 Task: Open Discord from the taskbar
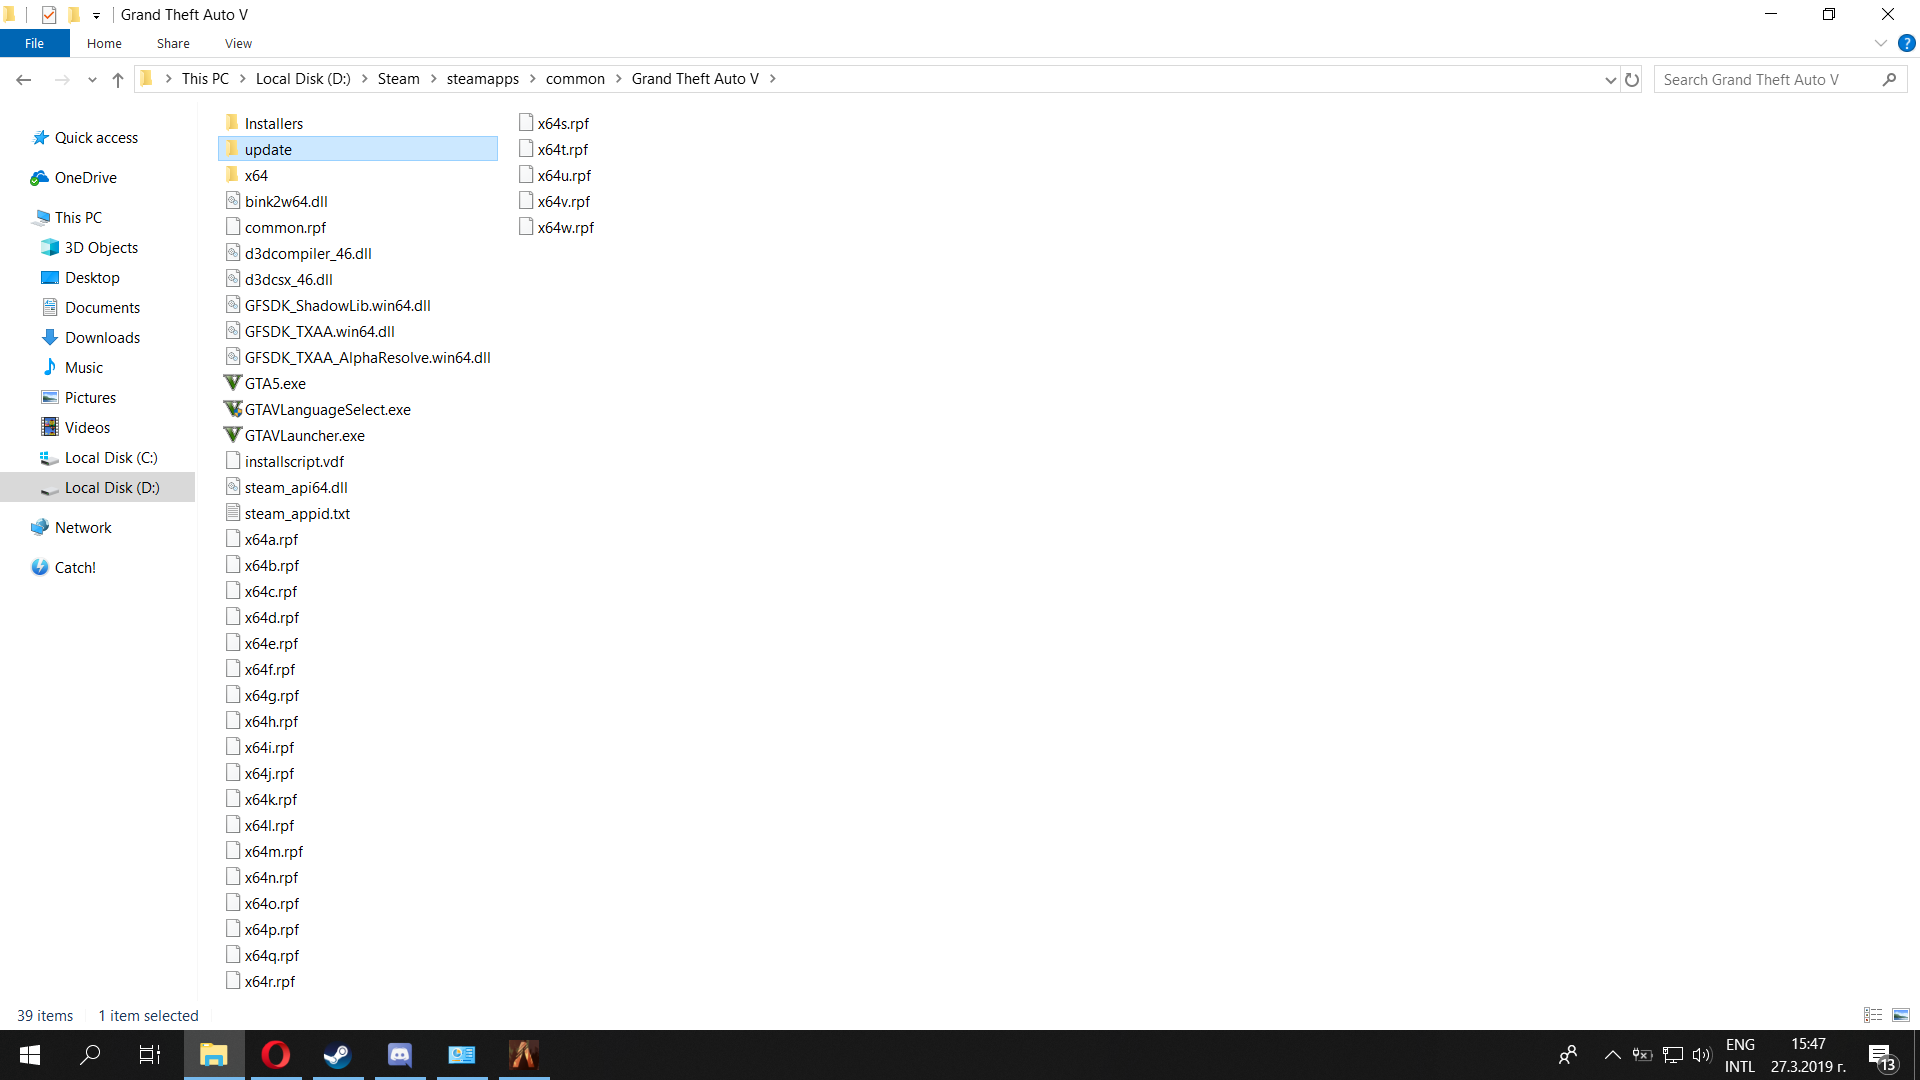[399, 1055]
